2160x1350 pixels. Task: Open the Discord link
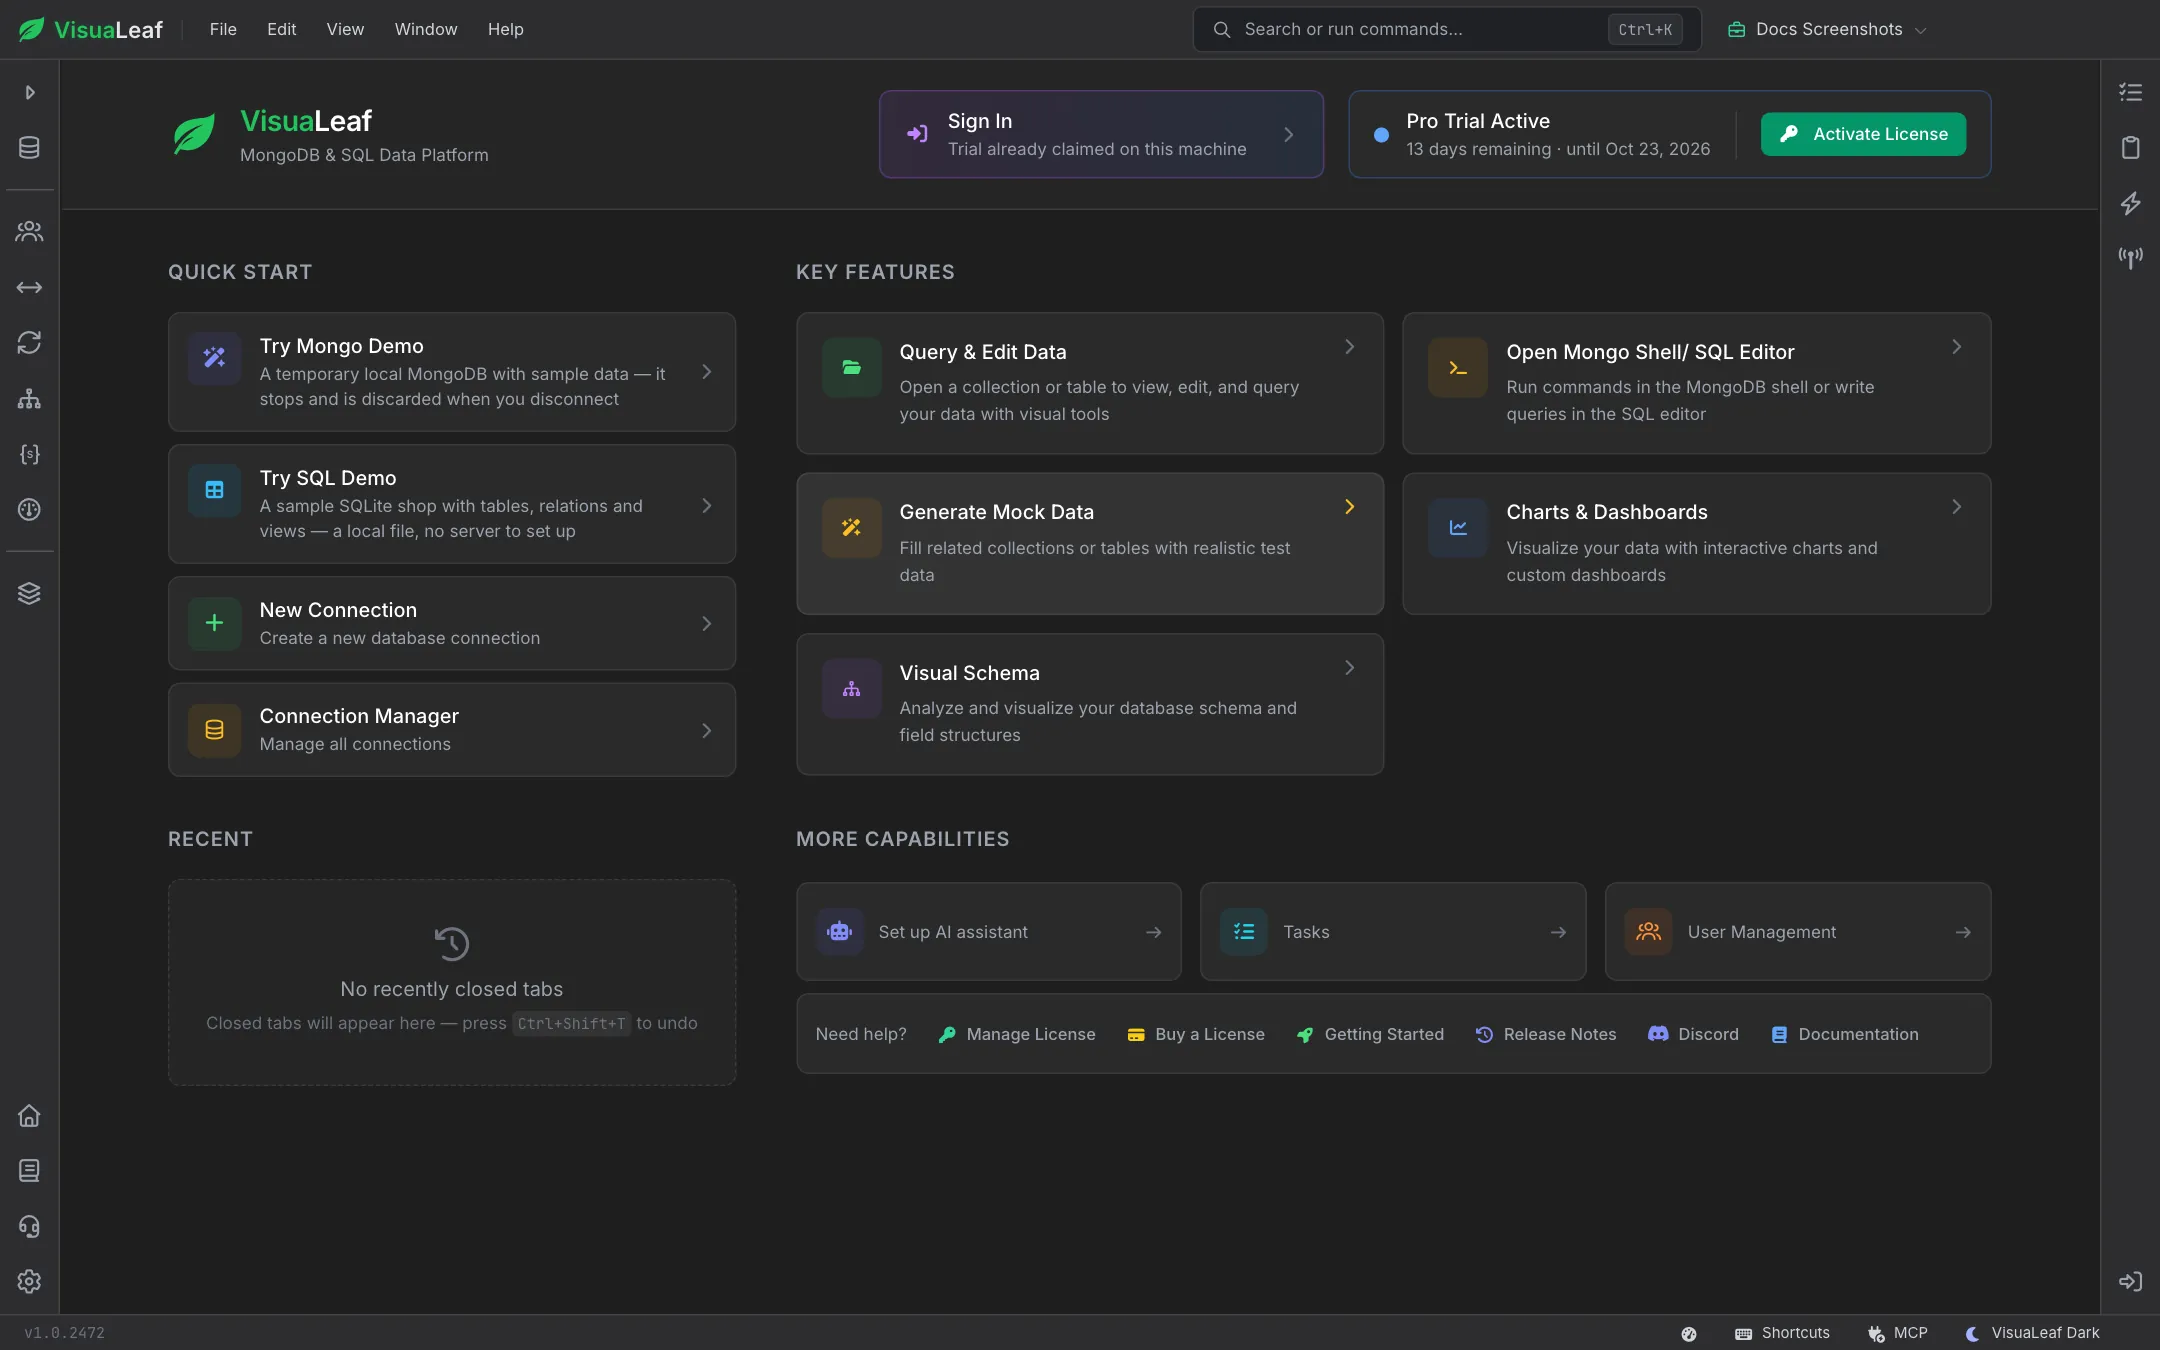pyautogui.click(x=1693, y=1034)
